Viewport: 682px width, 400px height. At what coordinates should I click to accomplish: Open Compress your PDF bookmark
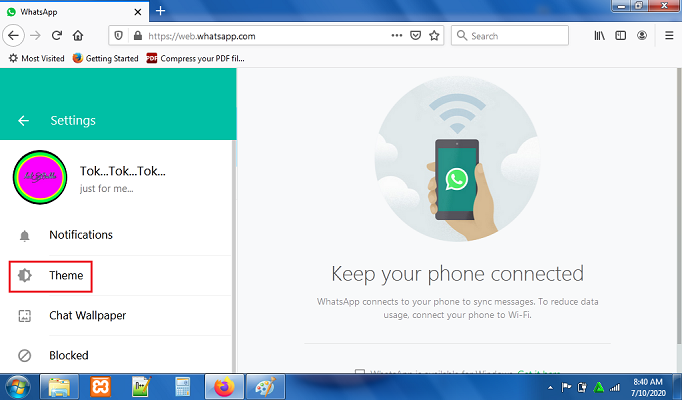point(195,58)
